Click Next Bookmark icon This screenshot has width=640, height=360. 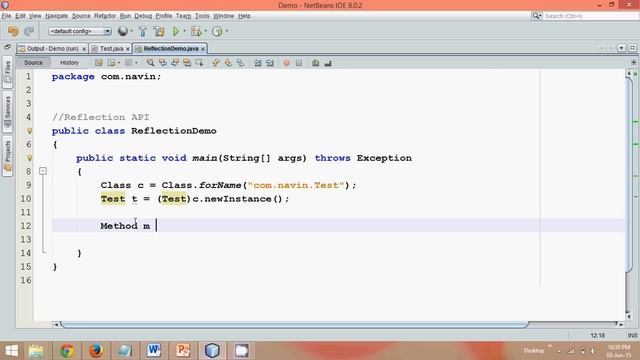point(228,63)
